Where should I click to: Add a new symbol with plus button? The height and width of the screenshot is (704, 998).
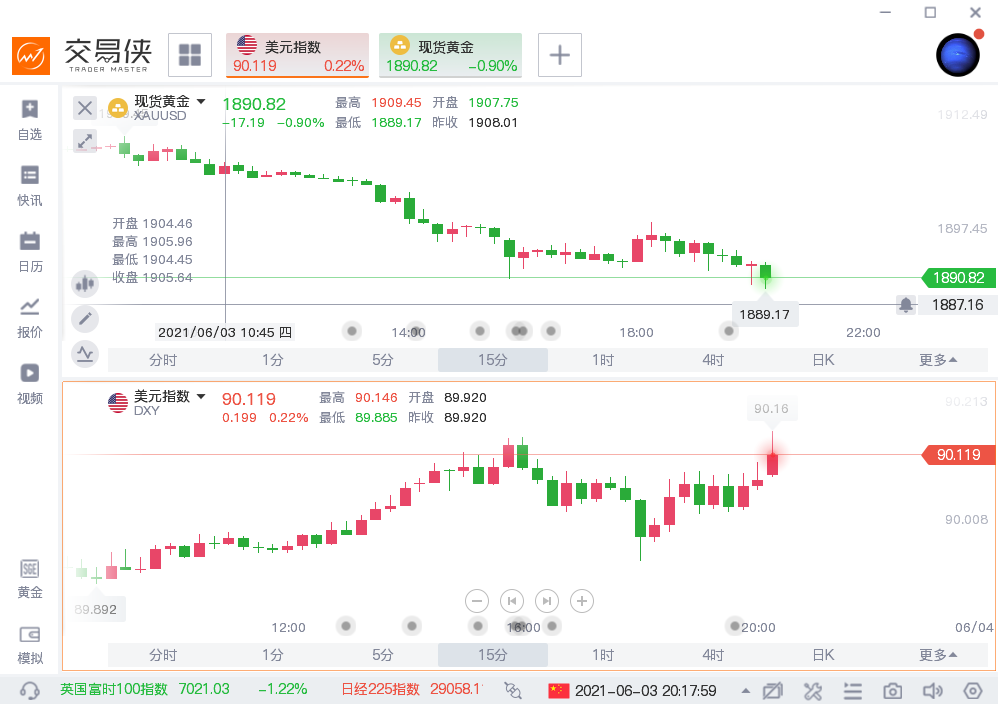tap(560, 55)
